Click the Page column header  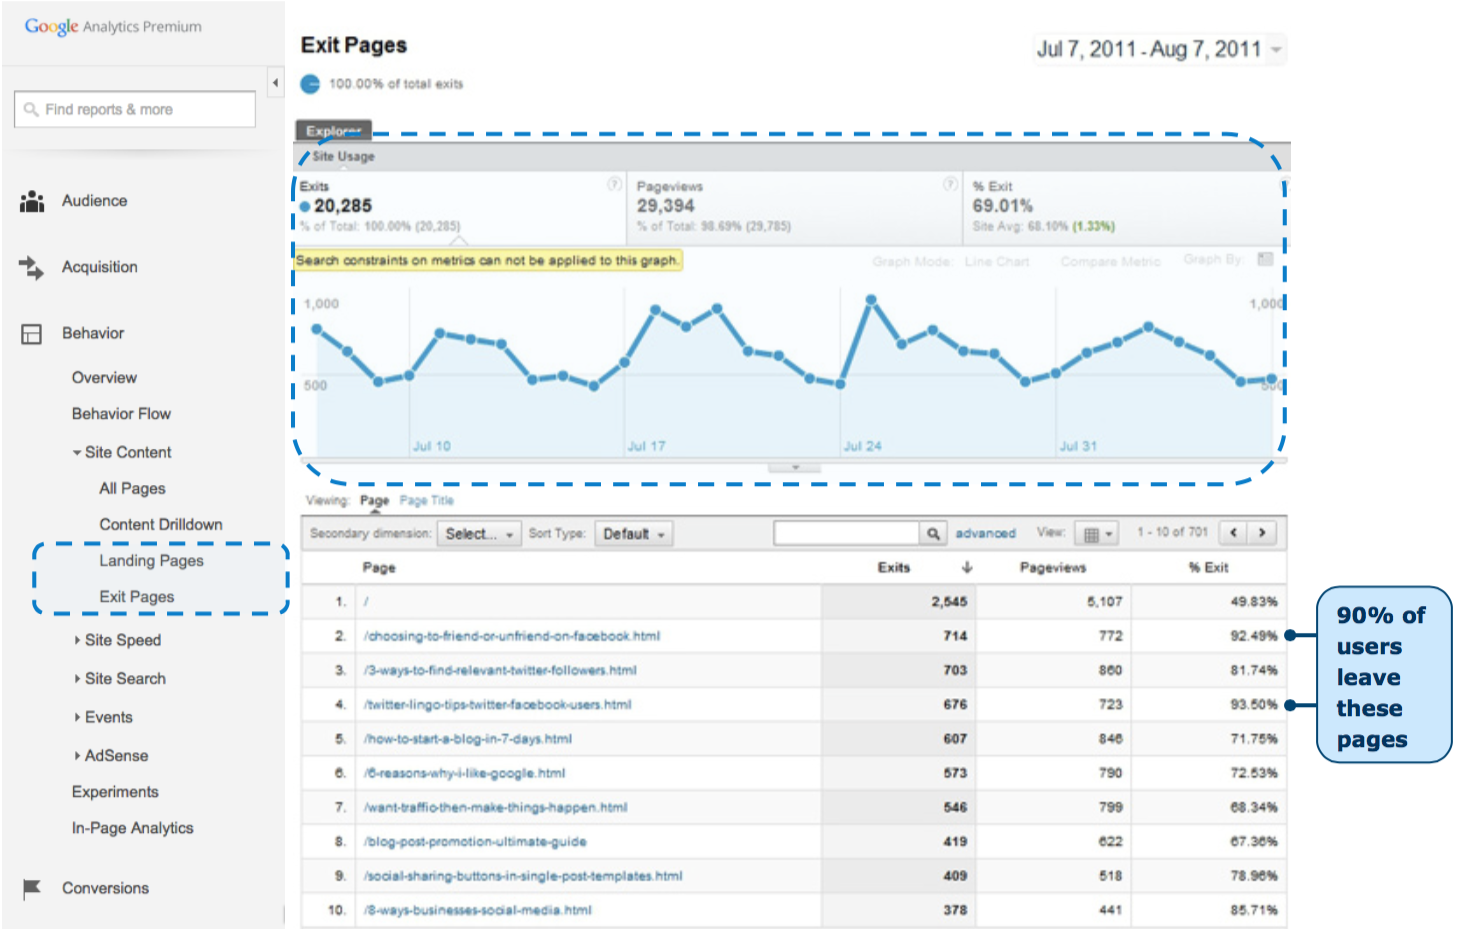click(x=379, y=568)
